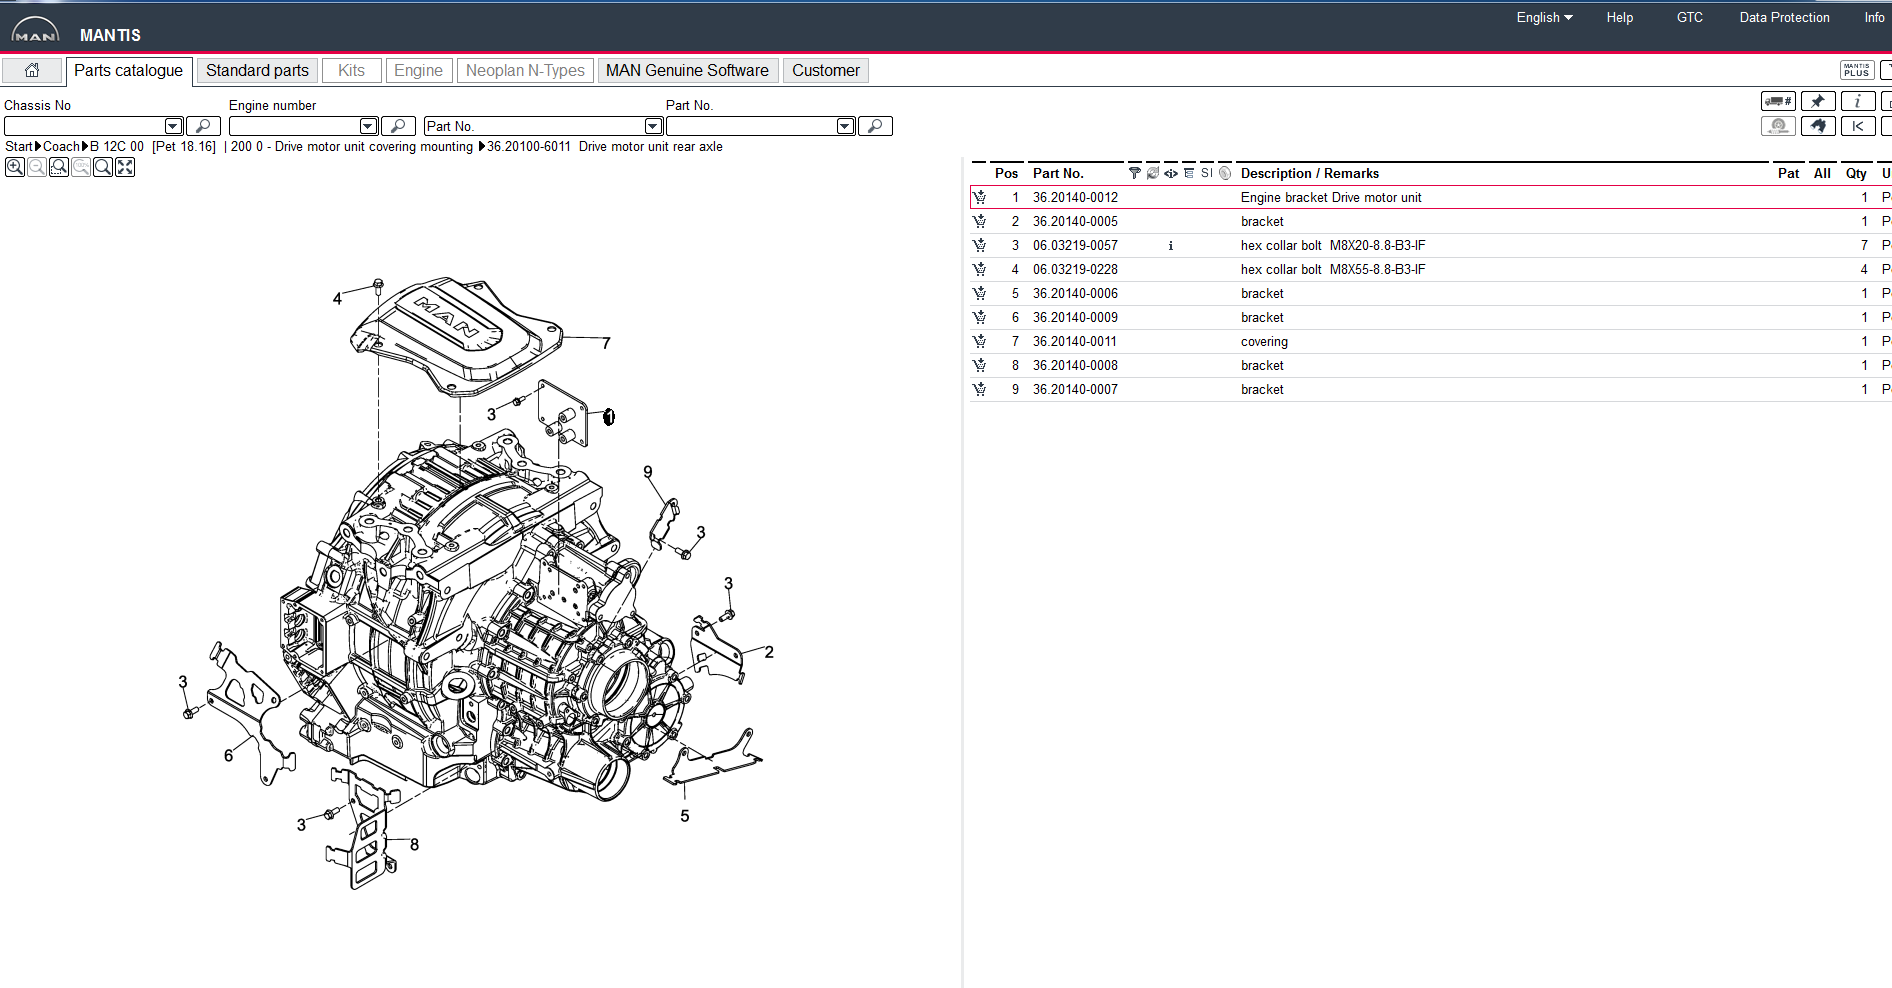Select the Zoom In magnifier tool
This screenshot has height=988, width=1892.
[14, 167]
